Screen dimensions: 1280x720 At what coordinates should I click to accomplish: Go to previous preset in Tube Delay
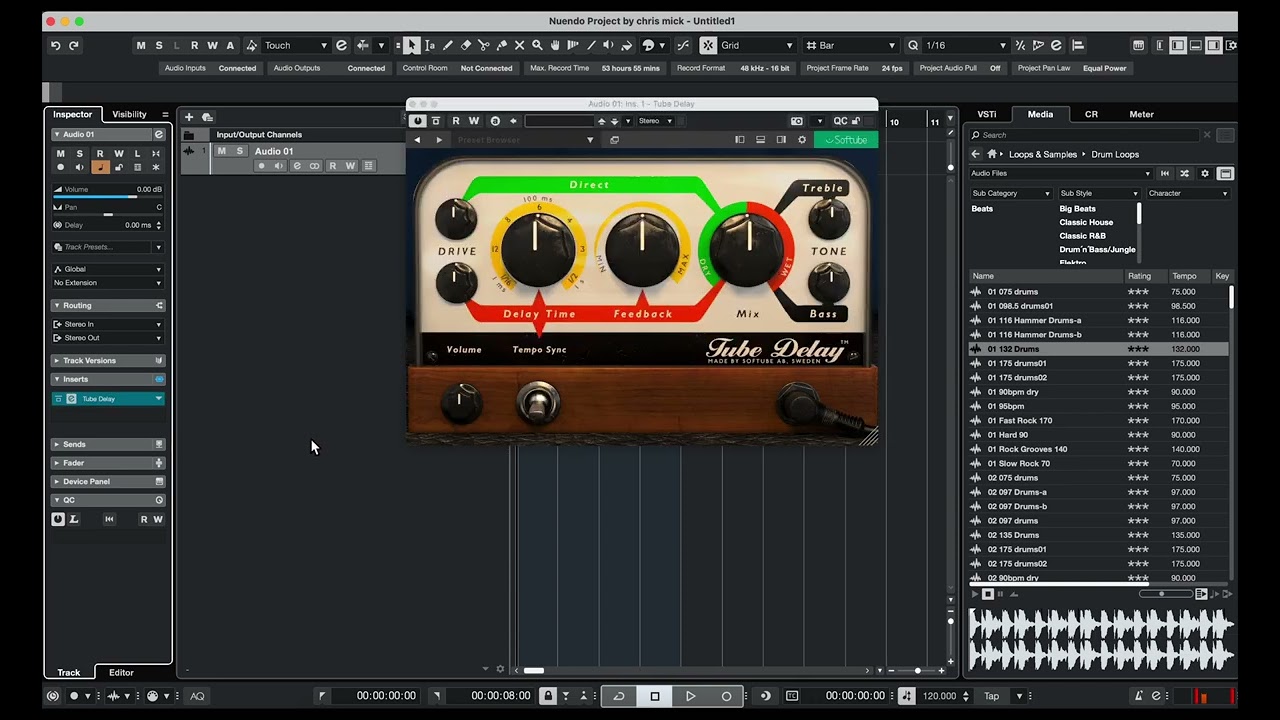coord(418,140)
